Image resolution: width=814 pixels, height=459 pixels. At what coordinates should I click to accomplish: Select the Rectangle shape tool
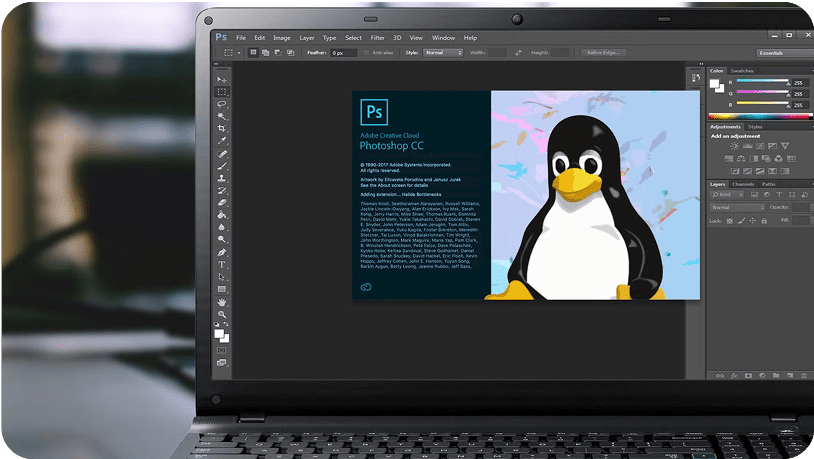(222, 289)
